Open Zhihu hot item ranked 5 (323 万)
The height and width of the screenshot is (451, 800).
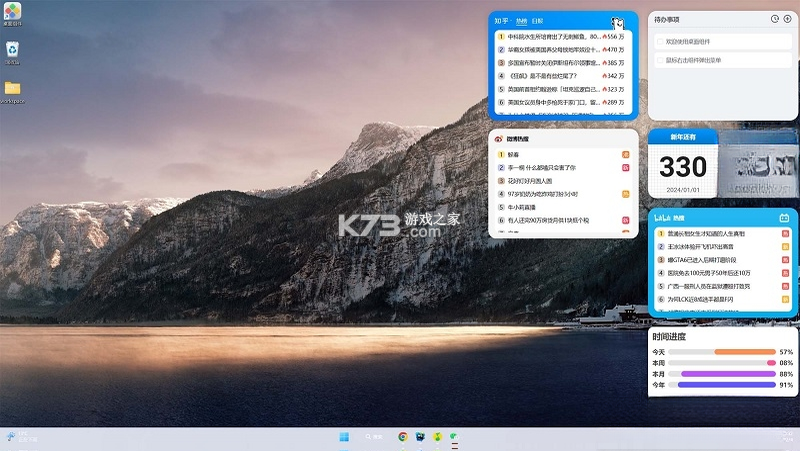(563, 89)
